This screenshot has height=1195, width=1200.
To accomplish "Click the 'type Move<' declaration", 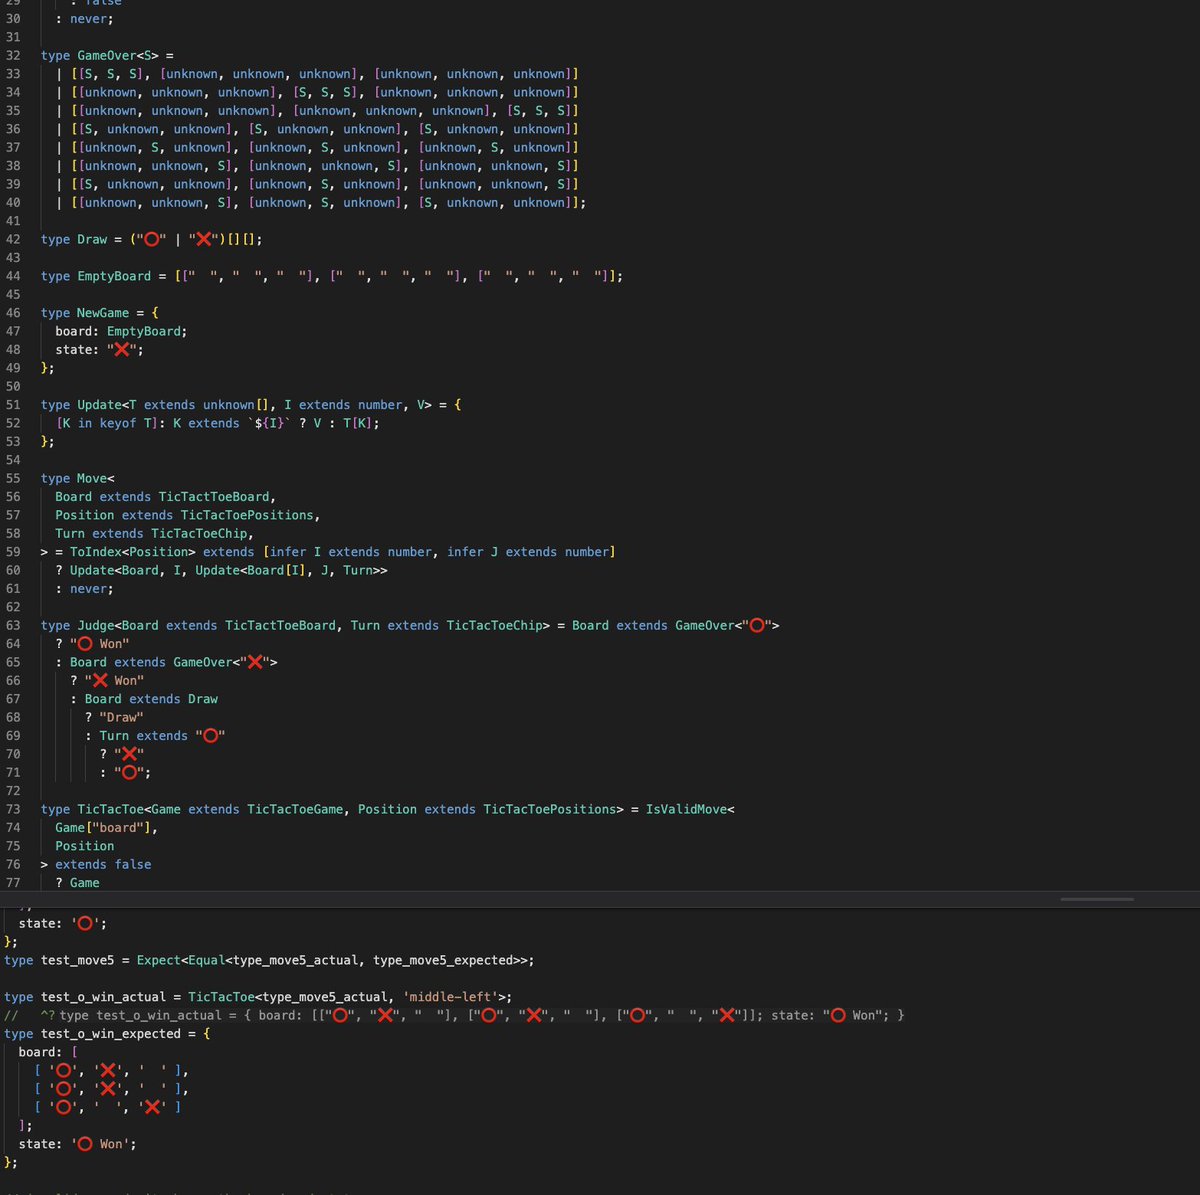I will point(78,478).
